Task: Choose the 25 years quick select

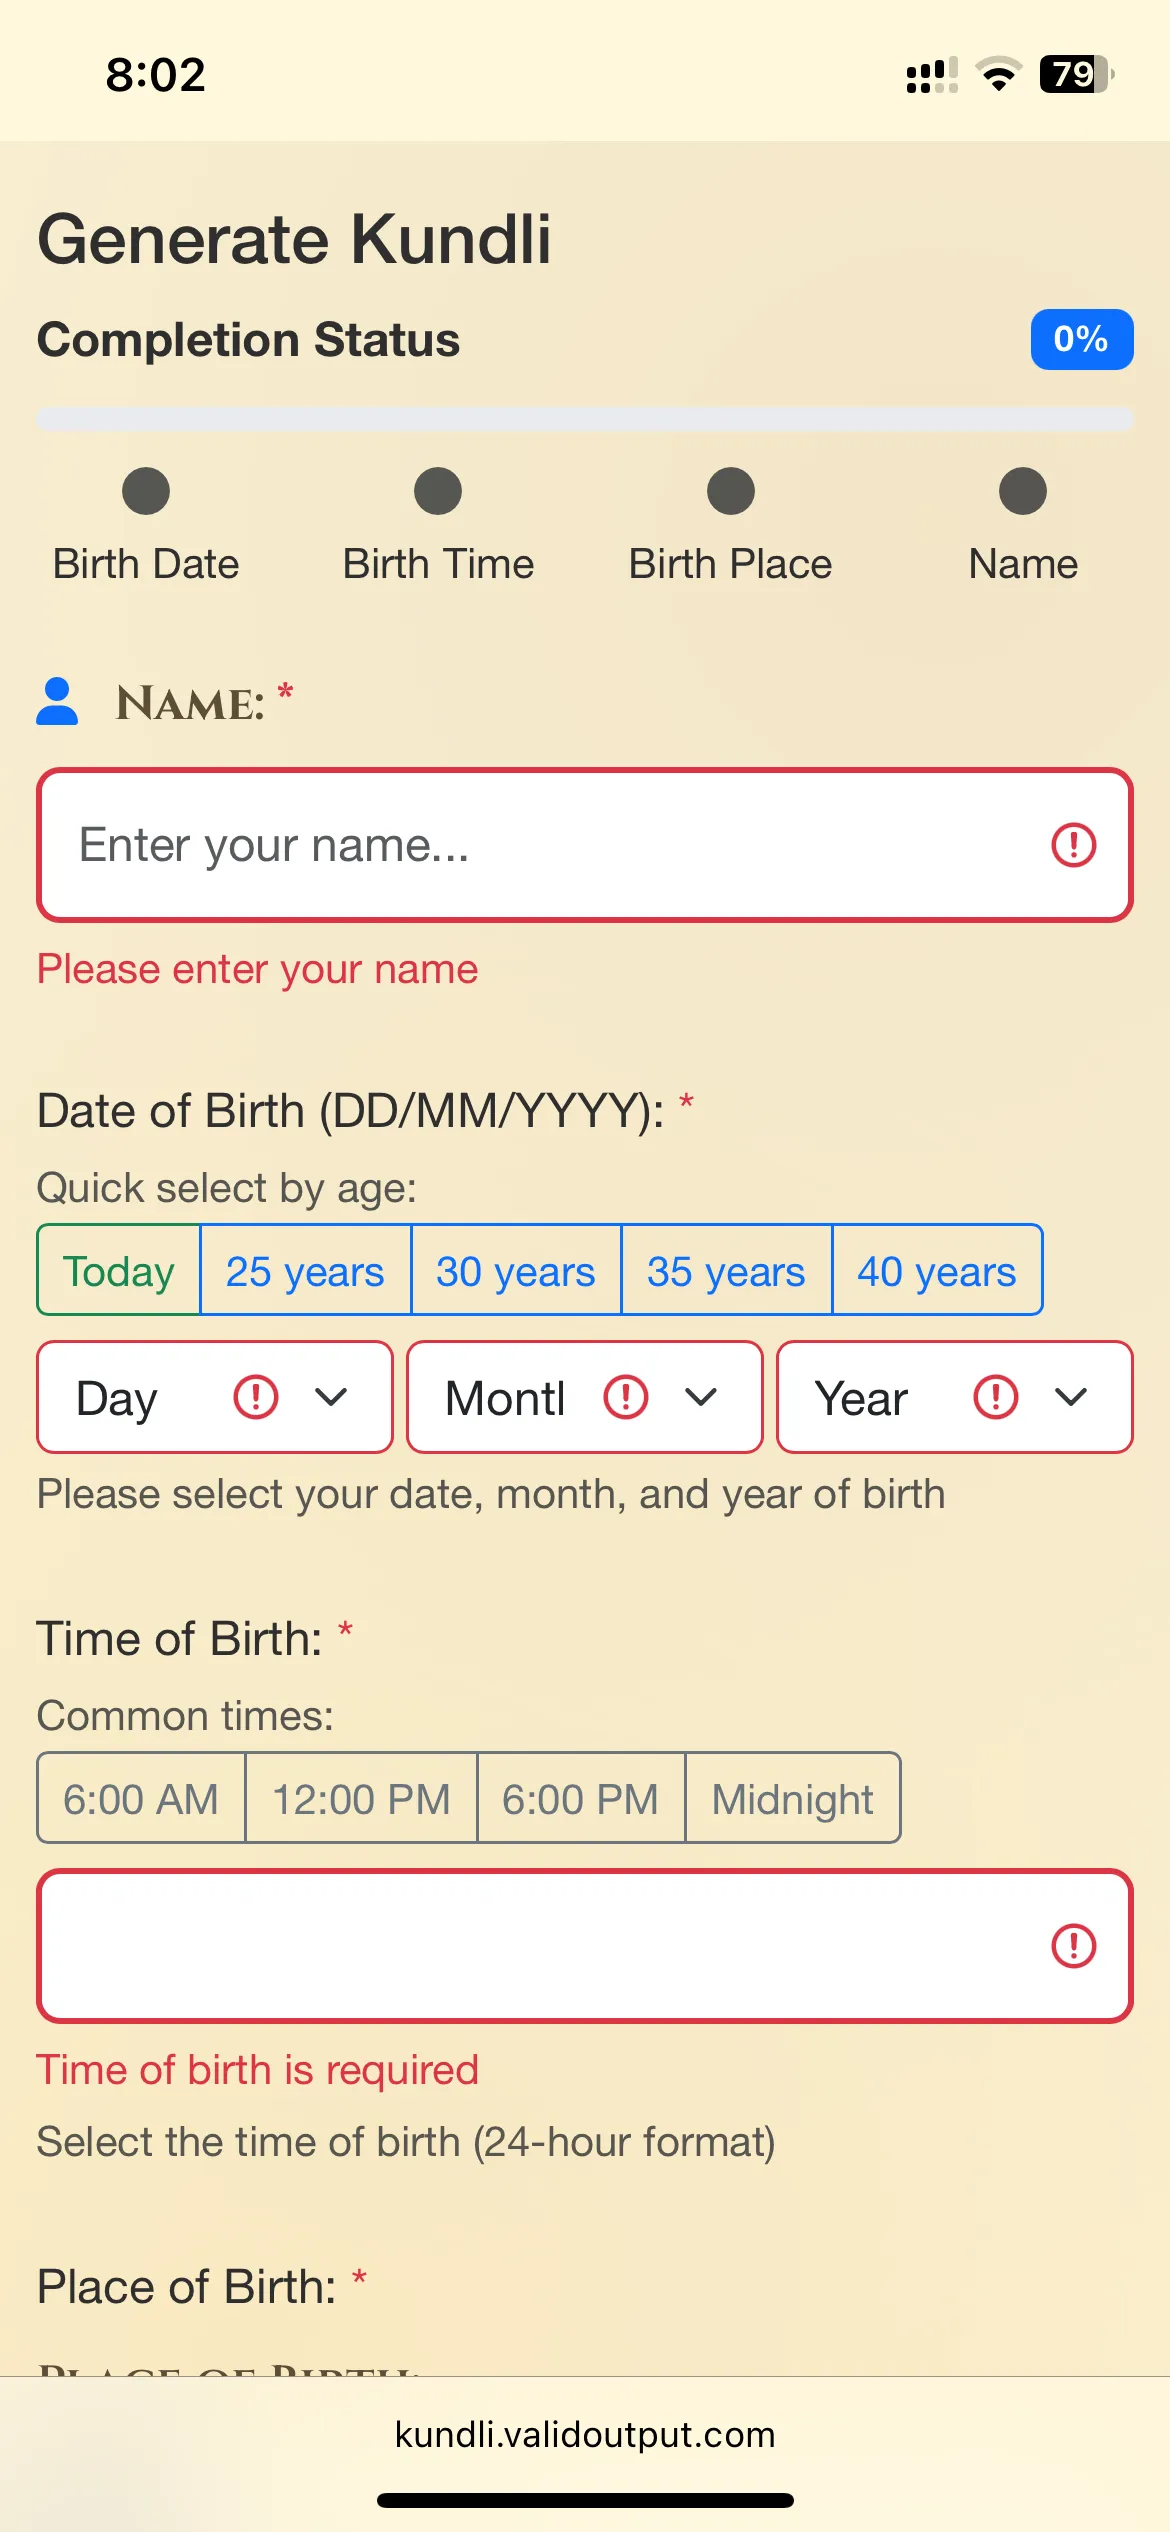Action: coord(305,1270)
